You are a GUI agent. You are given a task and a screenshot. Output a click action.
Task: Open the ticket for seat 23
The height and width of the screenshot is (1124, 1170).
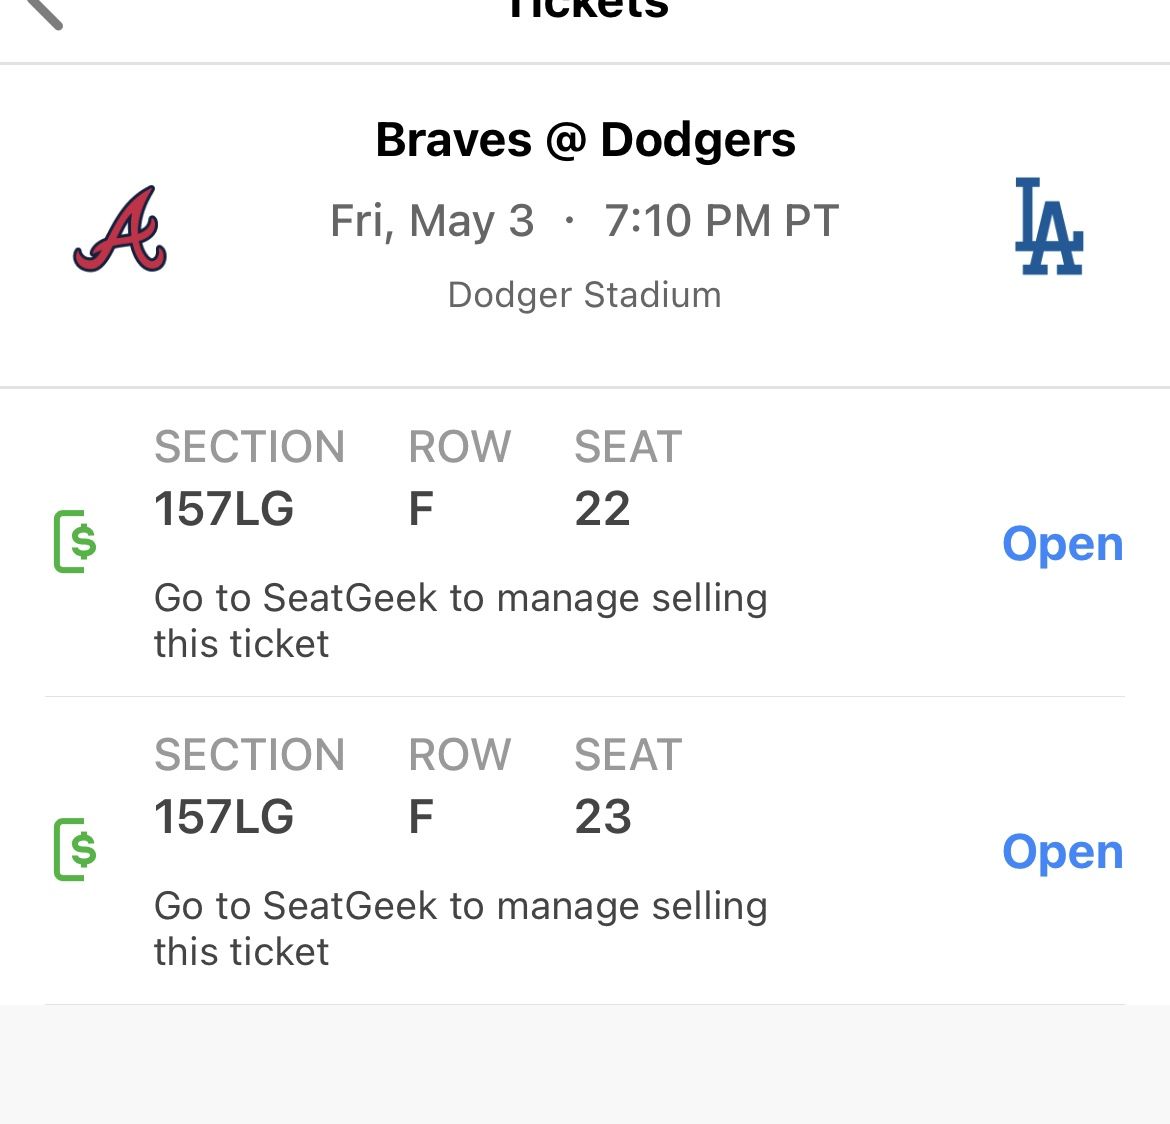1062,852
